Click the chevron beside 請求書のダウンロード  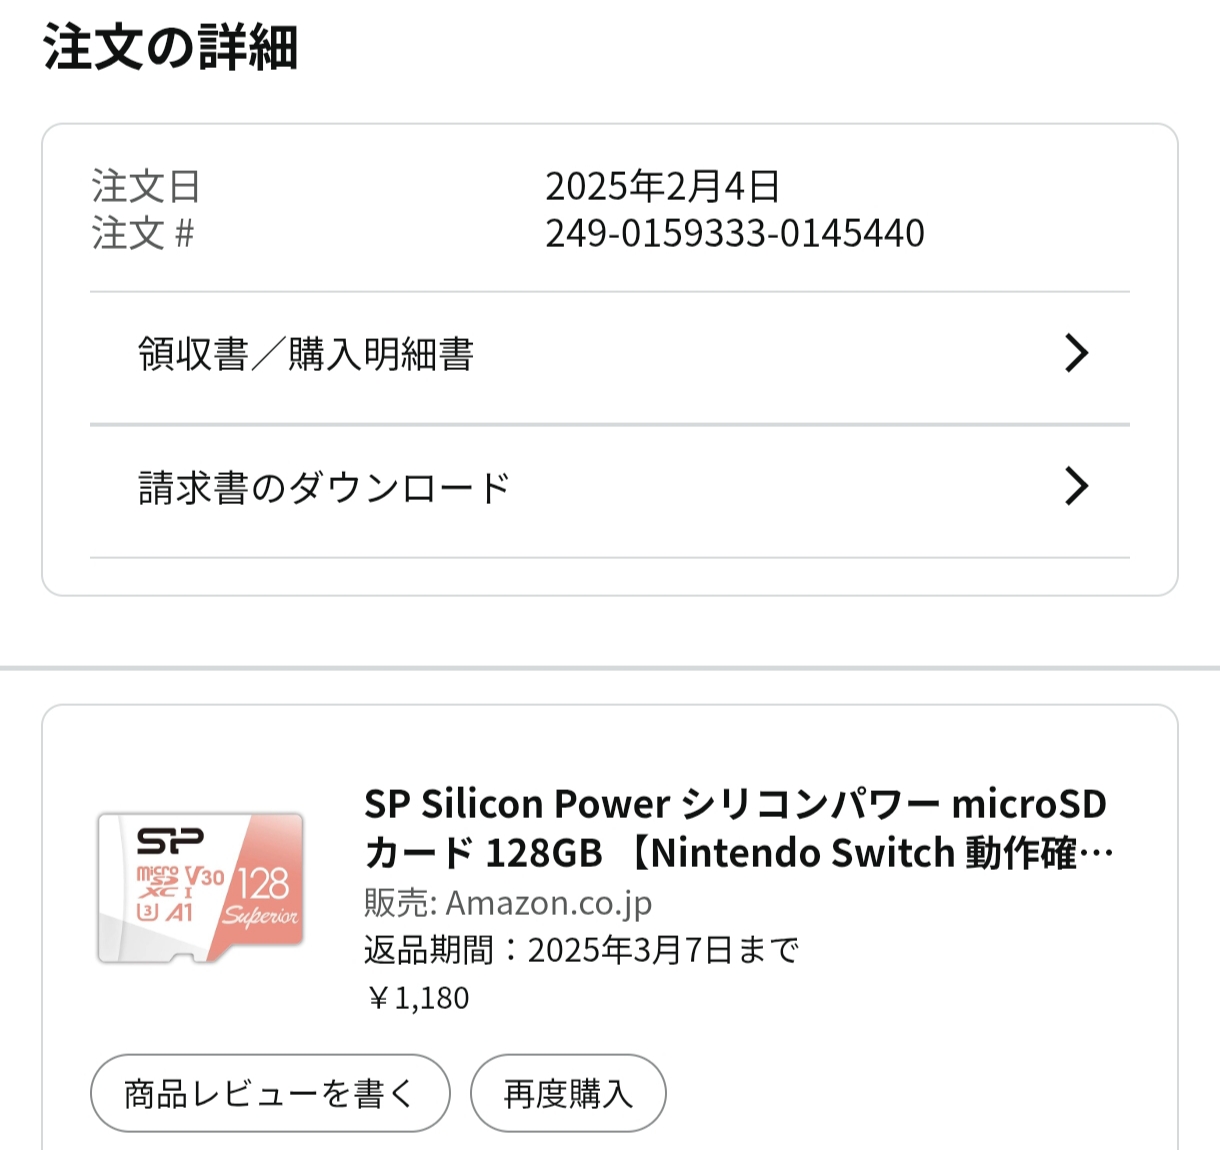pos(1076,487)
